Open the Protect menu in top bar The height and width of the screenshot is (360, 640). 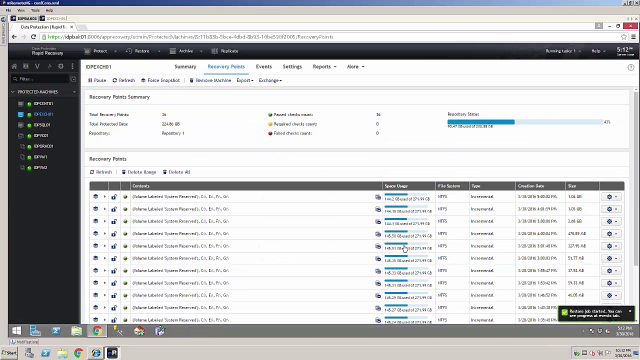(96, 51)
